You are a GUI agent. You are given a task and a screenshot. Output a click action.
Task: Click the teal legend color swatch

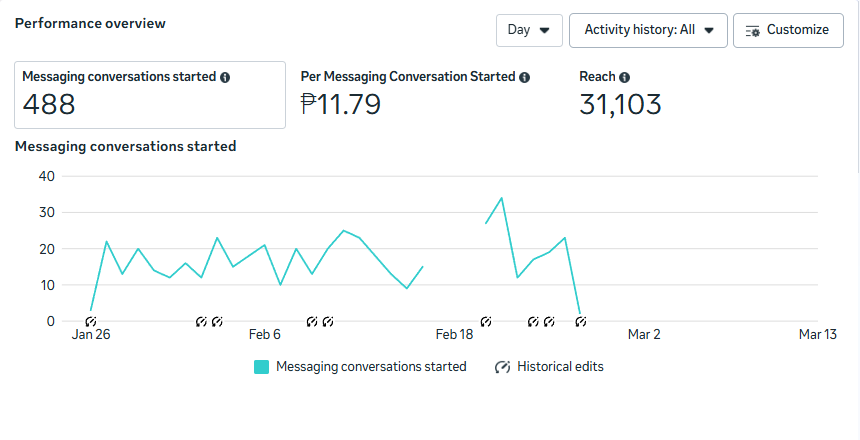point(262,367)
